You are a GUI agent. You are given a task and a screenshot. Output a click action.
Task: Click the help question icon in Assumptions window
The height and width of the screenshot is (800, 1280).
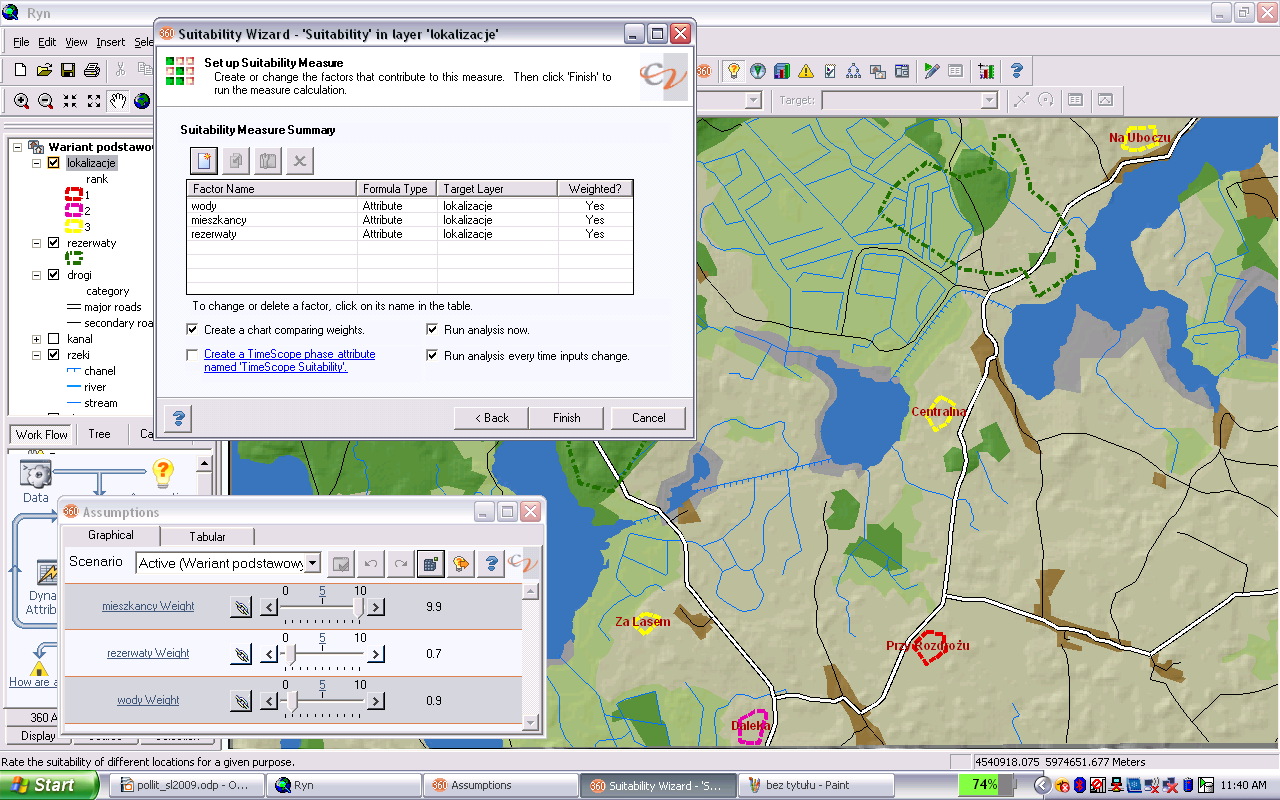coord(491,563)
